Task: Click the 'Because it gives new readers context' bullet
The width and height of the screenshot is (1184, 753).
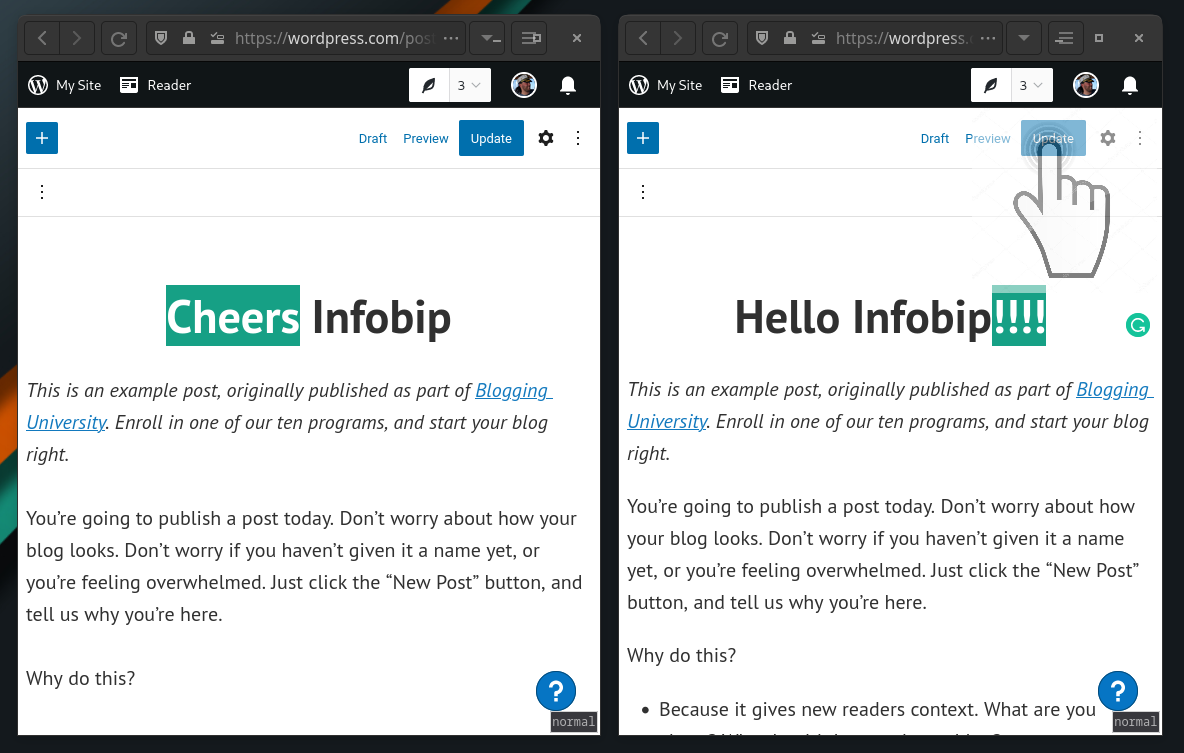Action: click(x=877, y=709)
